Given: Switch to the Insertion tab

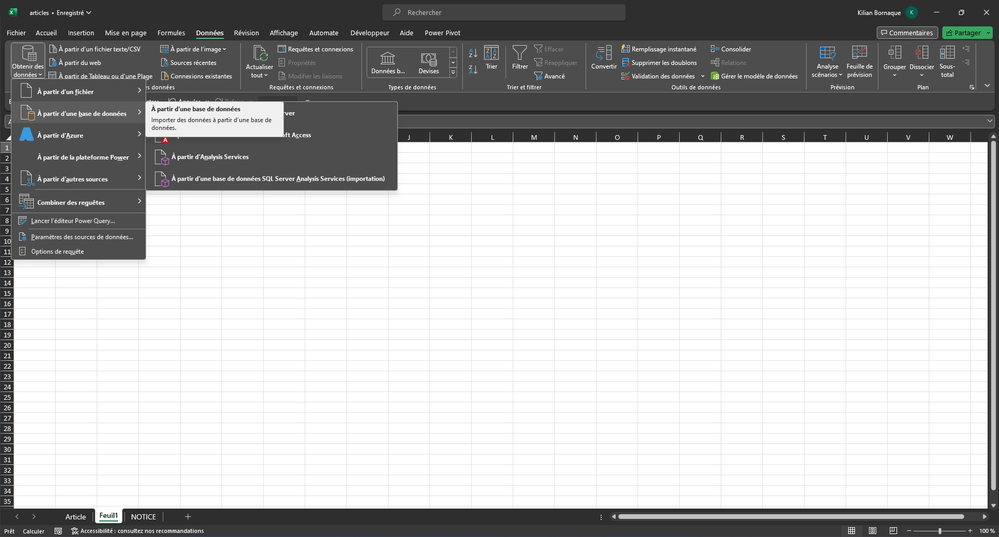Looking at the screenshot, I should tap(81, 32).
